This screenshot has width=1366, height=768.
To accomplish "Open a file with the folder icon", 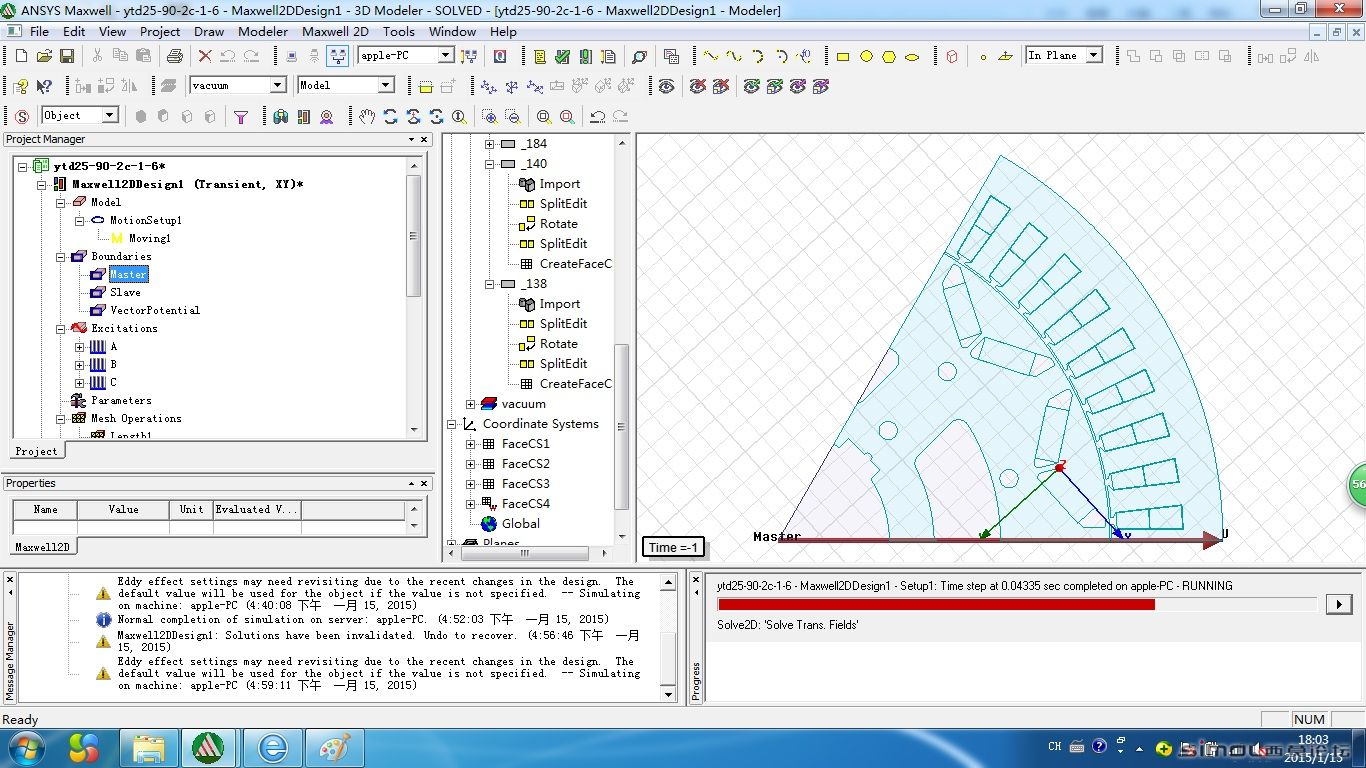I will click(44, 56).
